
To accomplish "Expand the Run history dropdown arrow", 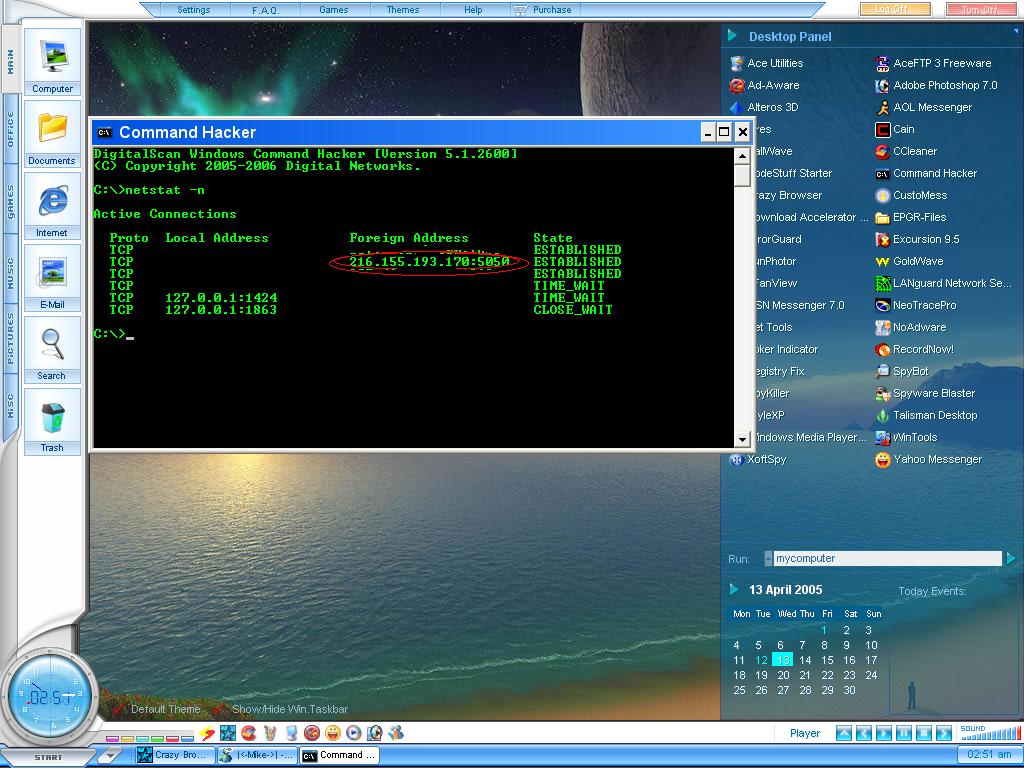I will (x=768, y=559).
